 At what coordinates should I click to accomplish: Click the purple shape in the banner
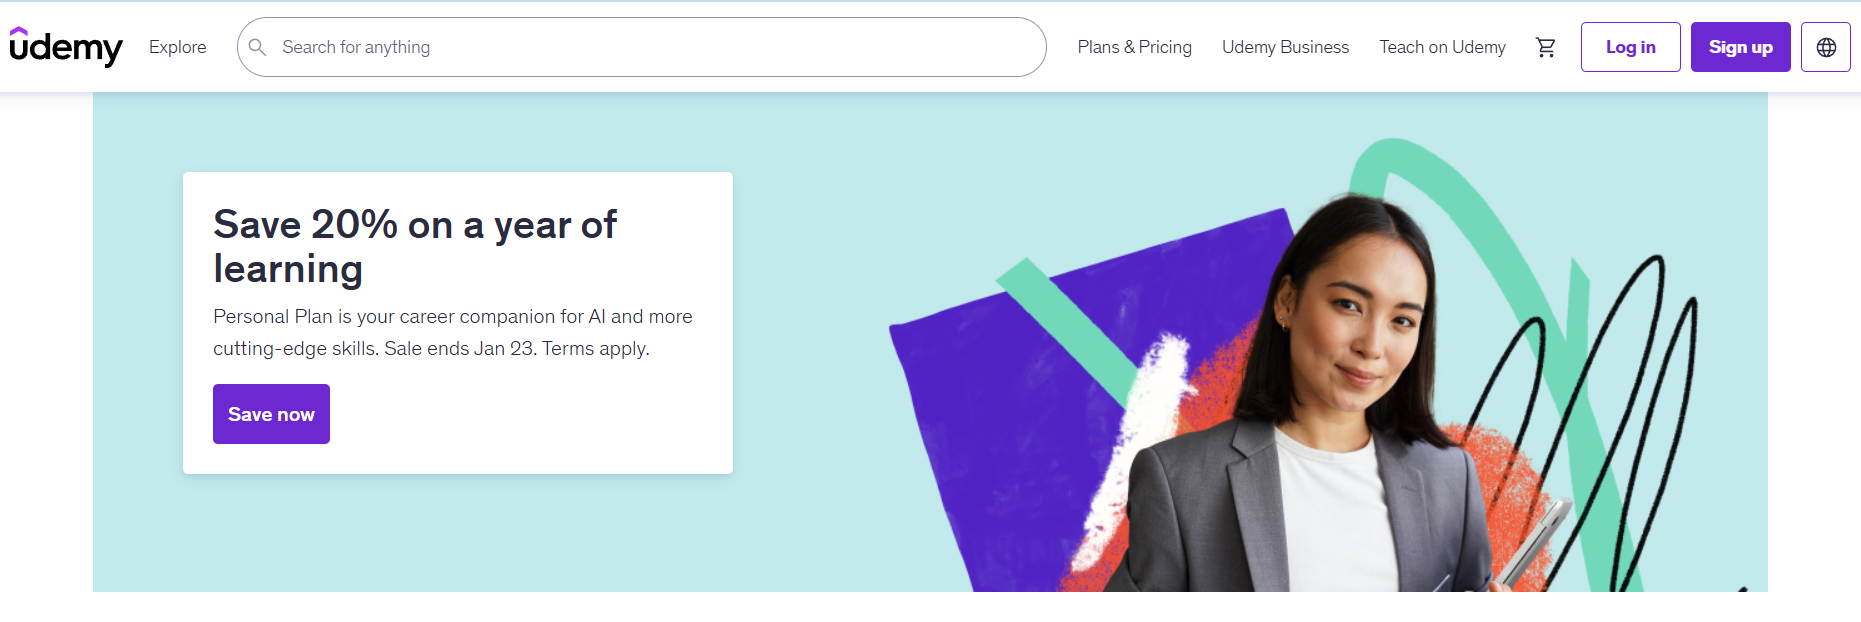[1000, 420]
